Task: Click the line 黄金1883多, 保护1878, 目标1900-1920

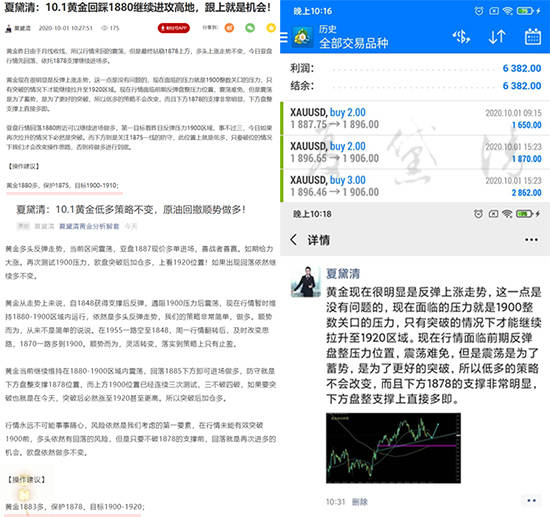Action: coord(75,507)
